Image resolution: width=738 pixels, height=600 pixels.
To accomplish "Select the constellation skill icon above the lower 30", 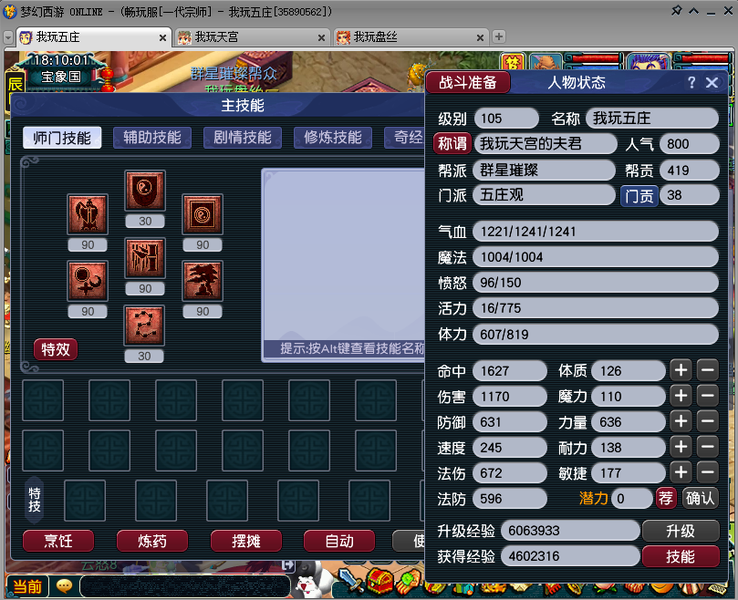I will [x=144, y=325].
